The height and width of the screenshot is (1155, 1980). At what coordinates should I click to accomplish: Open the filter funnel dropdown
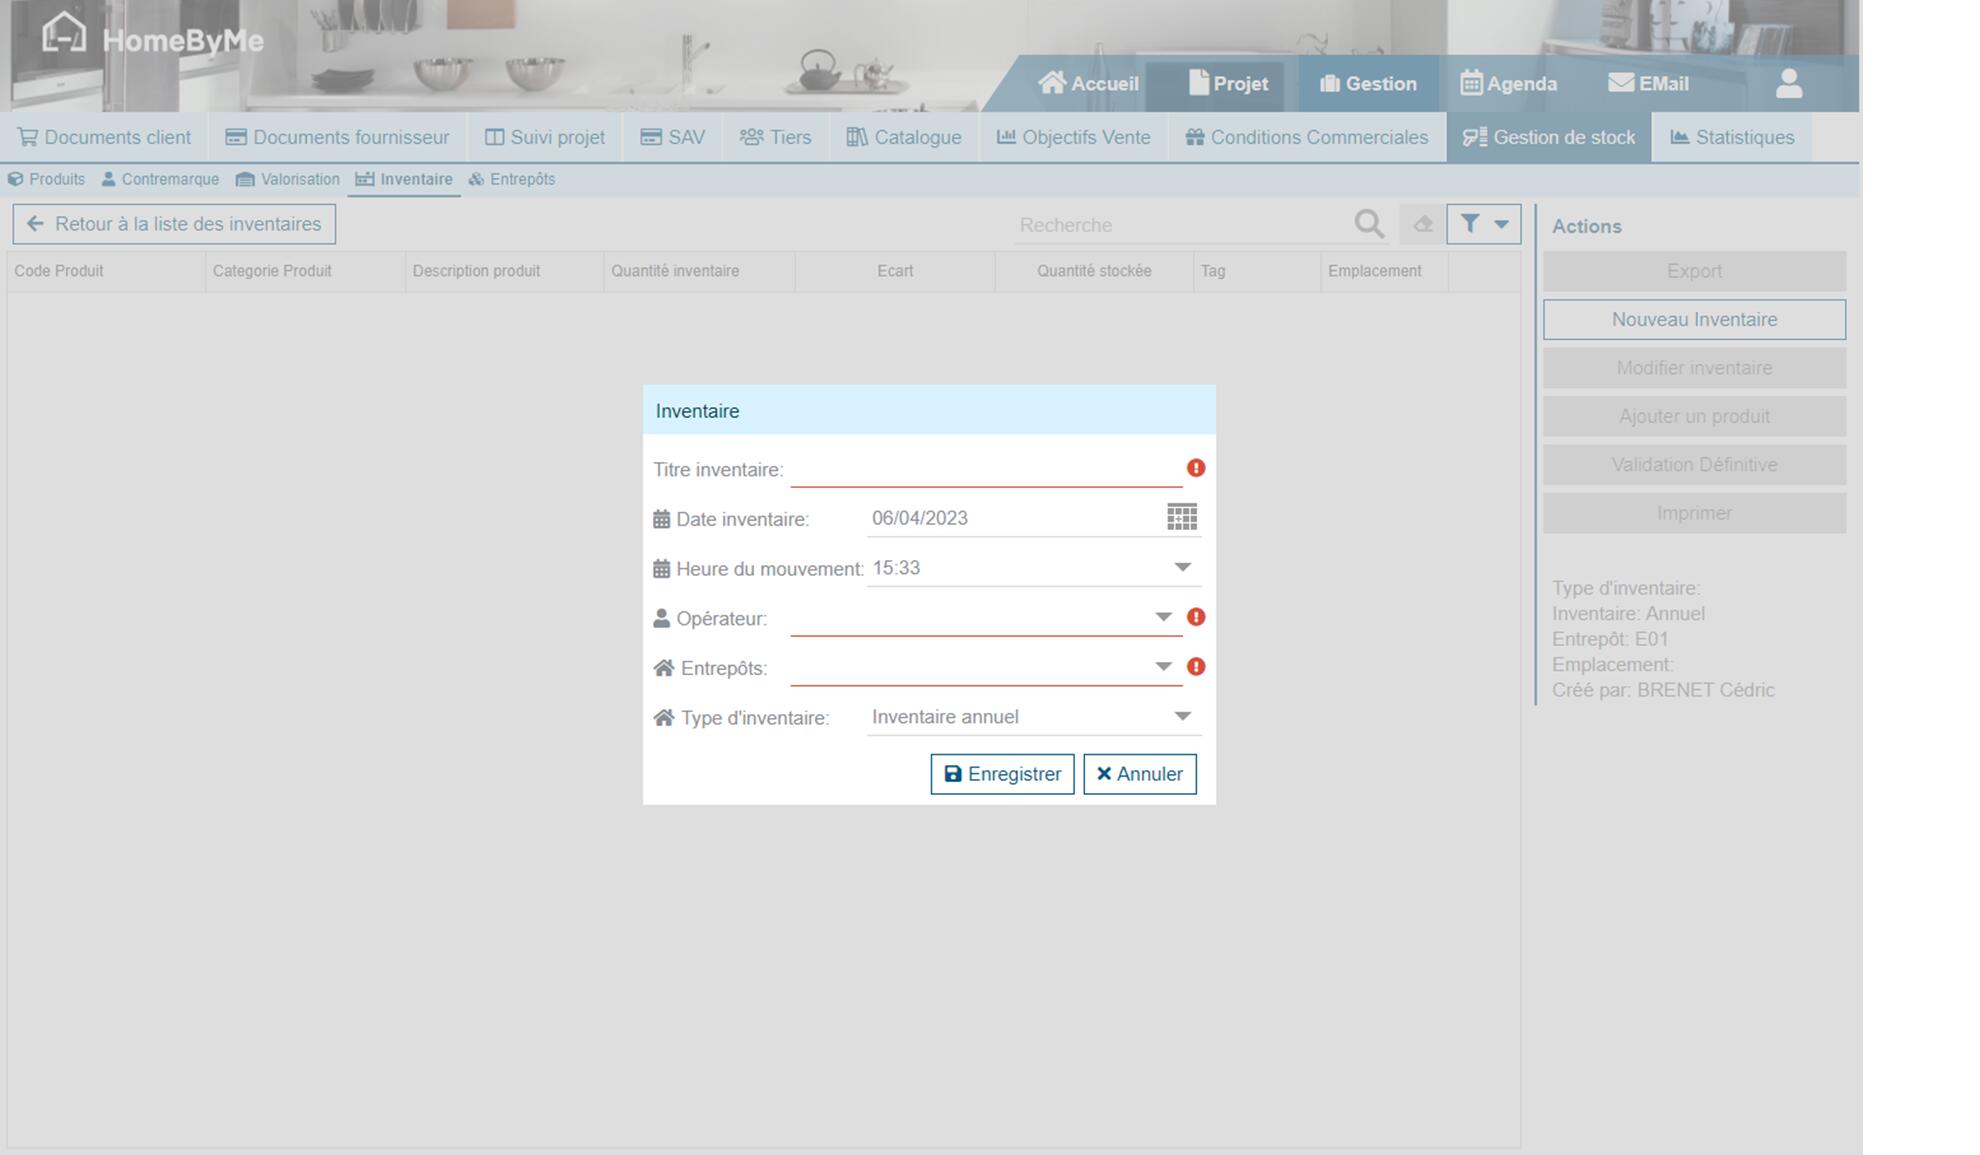point(1483,224)
